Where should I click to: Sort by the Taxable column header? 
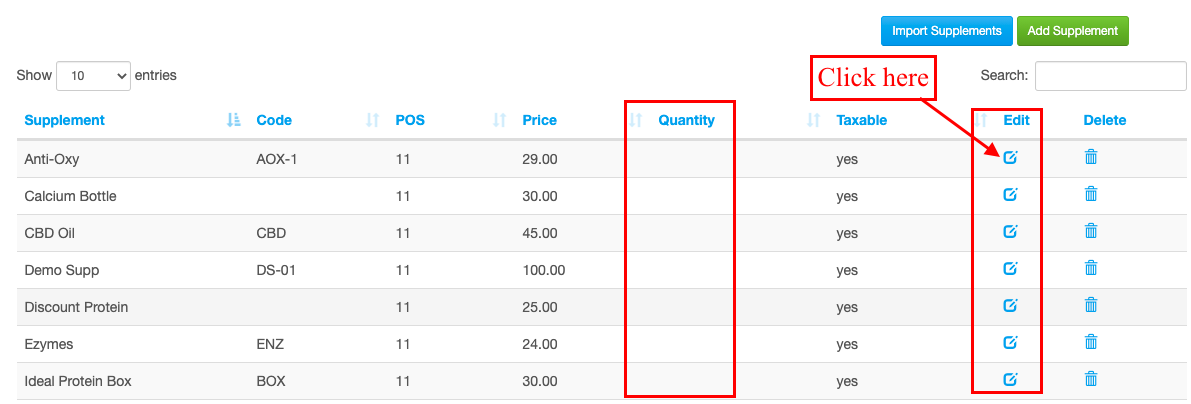click(x=861, y=120)
